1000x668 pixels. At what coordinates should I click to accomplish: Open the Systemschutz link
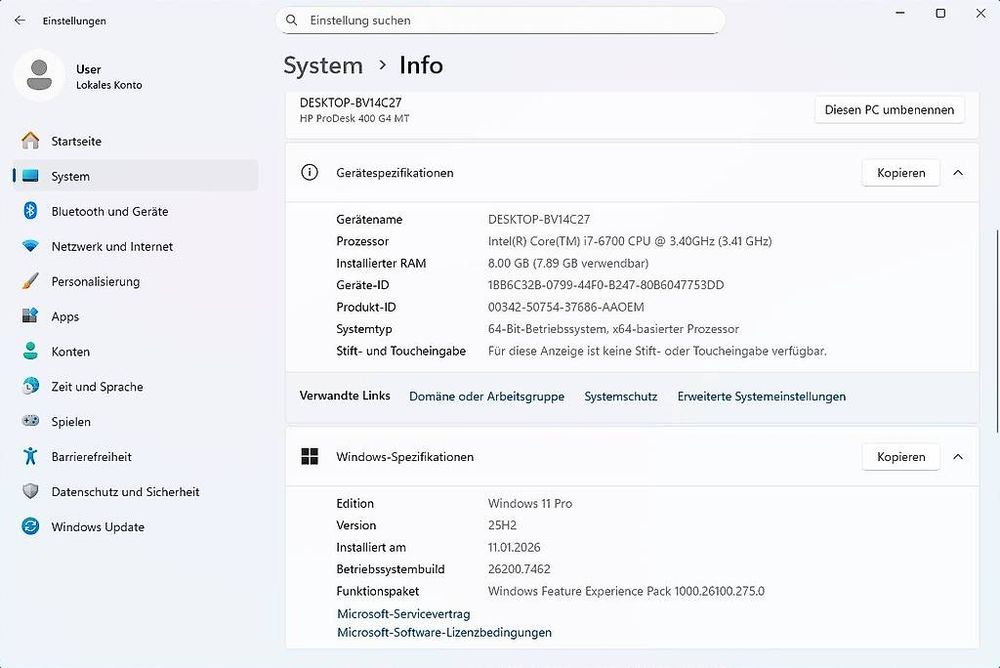(620, 396)
